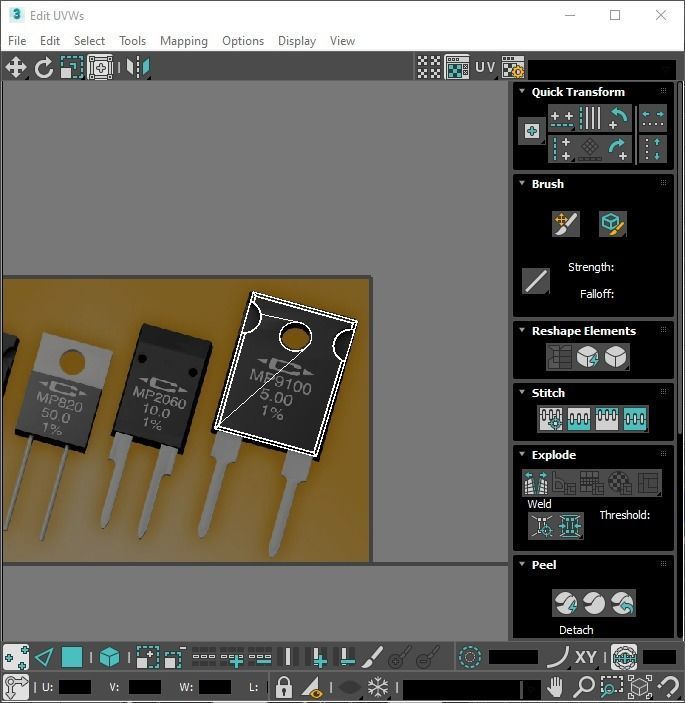Viewport: 685px width, 703px height.
Task: Click the Soft Selection falloff value field
Action: point(513,658)
